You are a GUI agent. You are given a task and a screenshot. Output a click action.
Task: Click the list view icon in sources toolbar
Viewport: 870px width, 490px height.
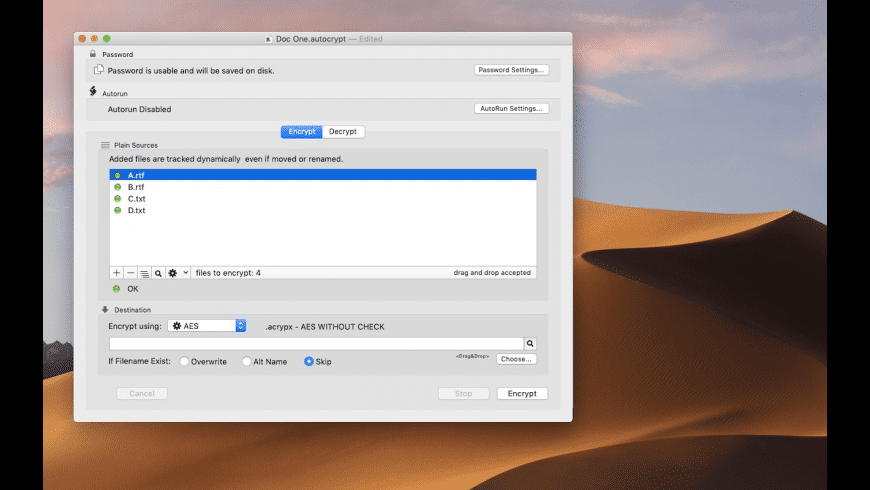(x=144, y=273)
